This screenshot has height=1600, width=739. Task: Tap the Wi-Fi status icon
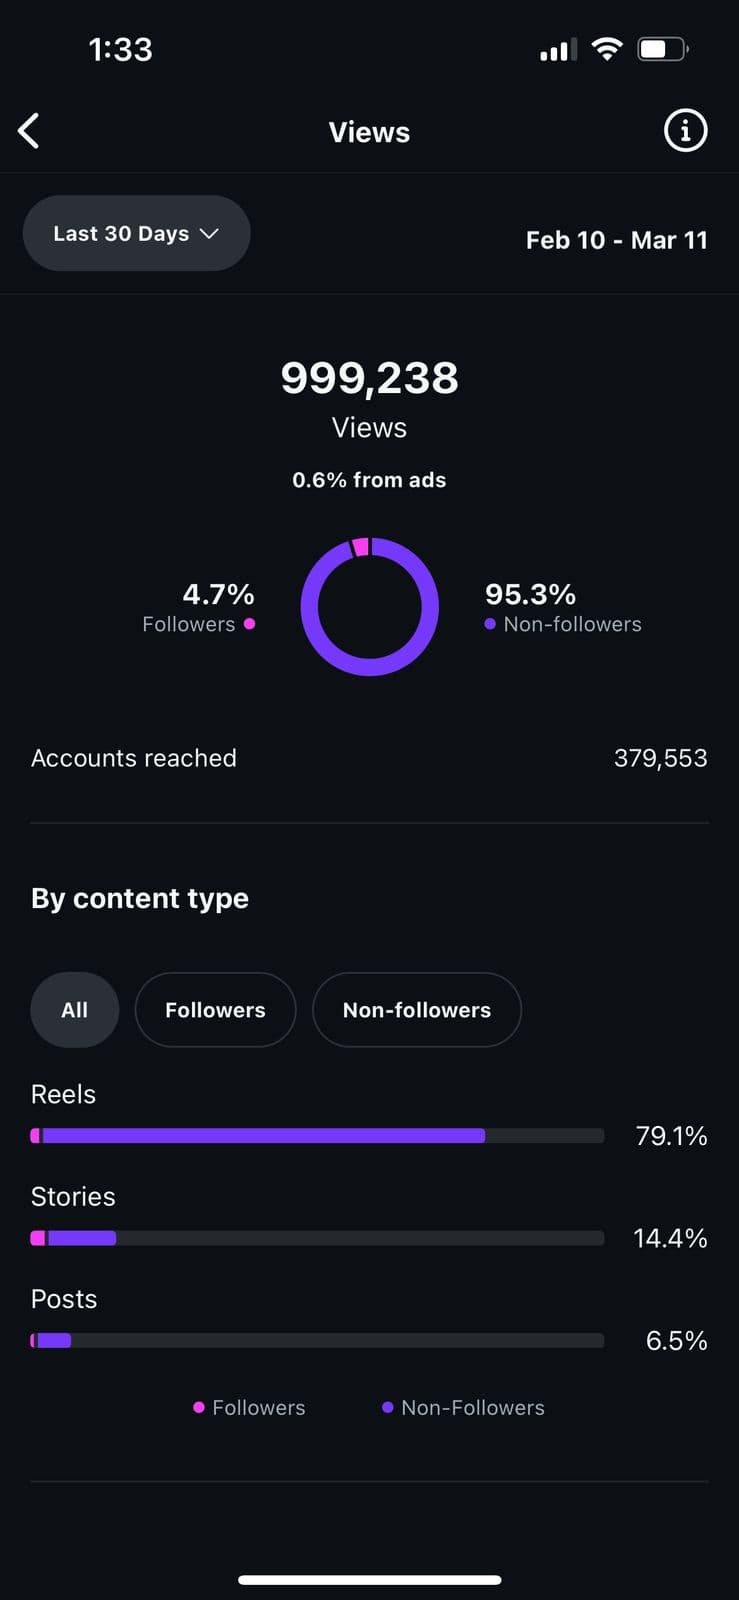point(606,49)
